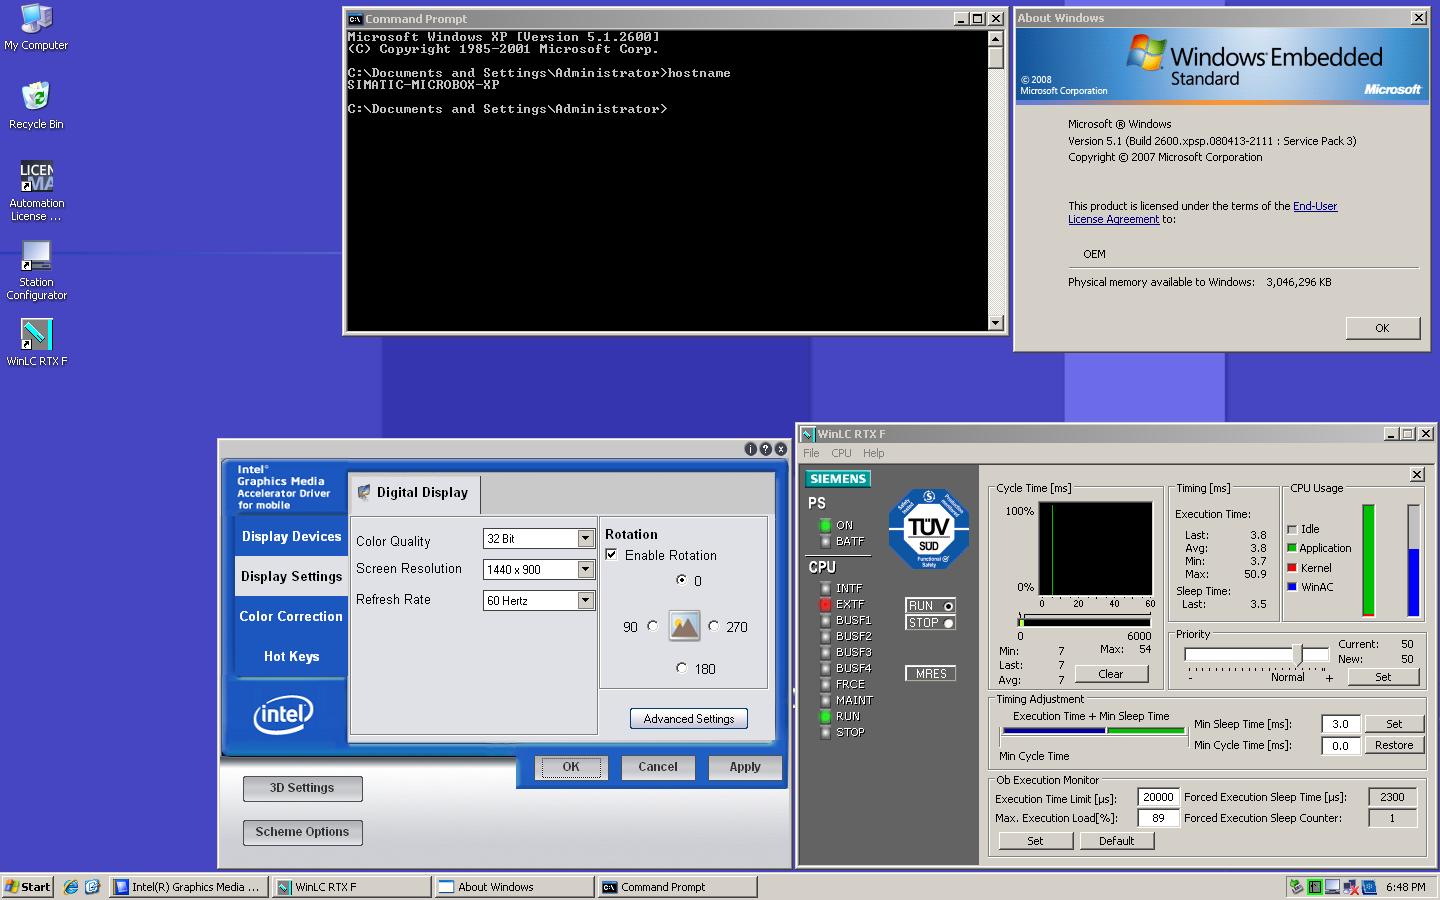1440x900 pixels.
Task: Open Advanced Settings in Intel display panel
Action: tap(689, 718)
